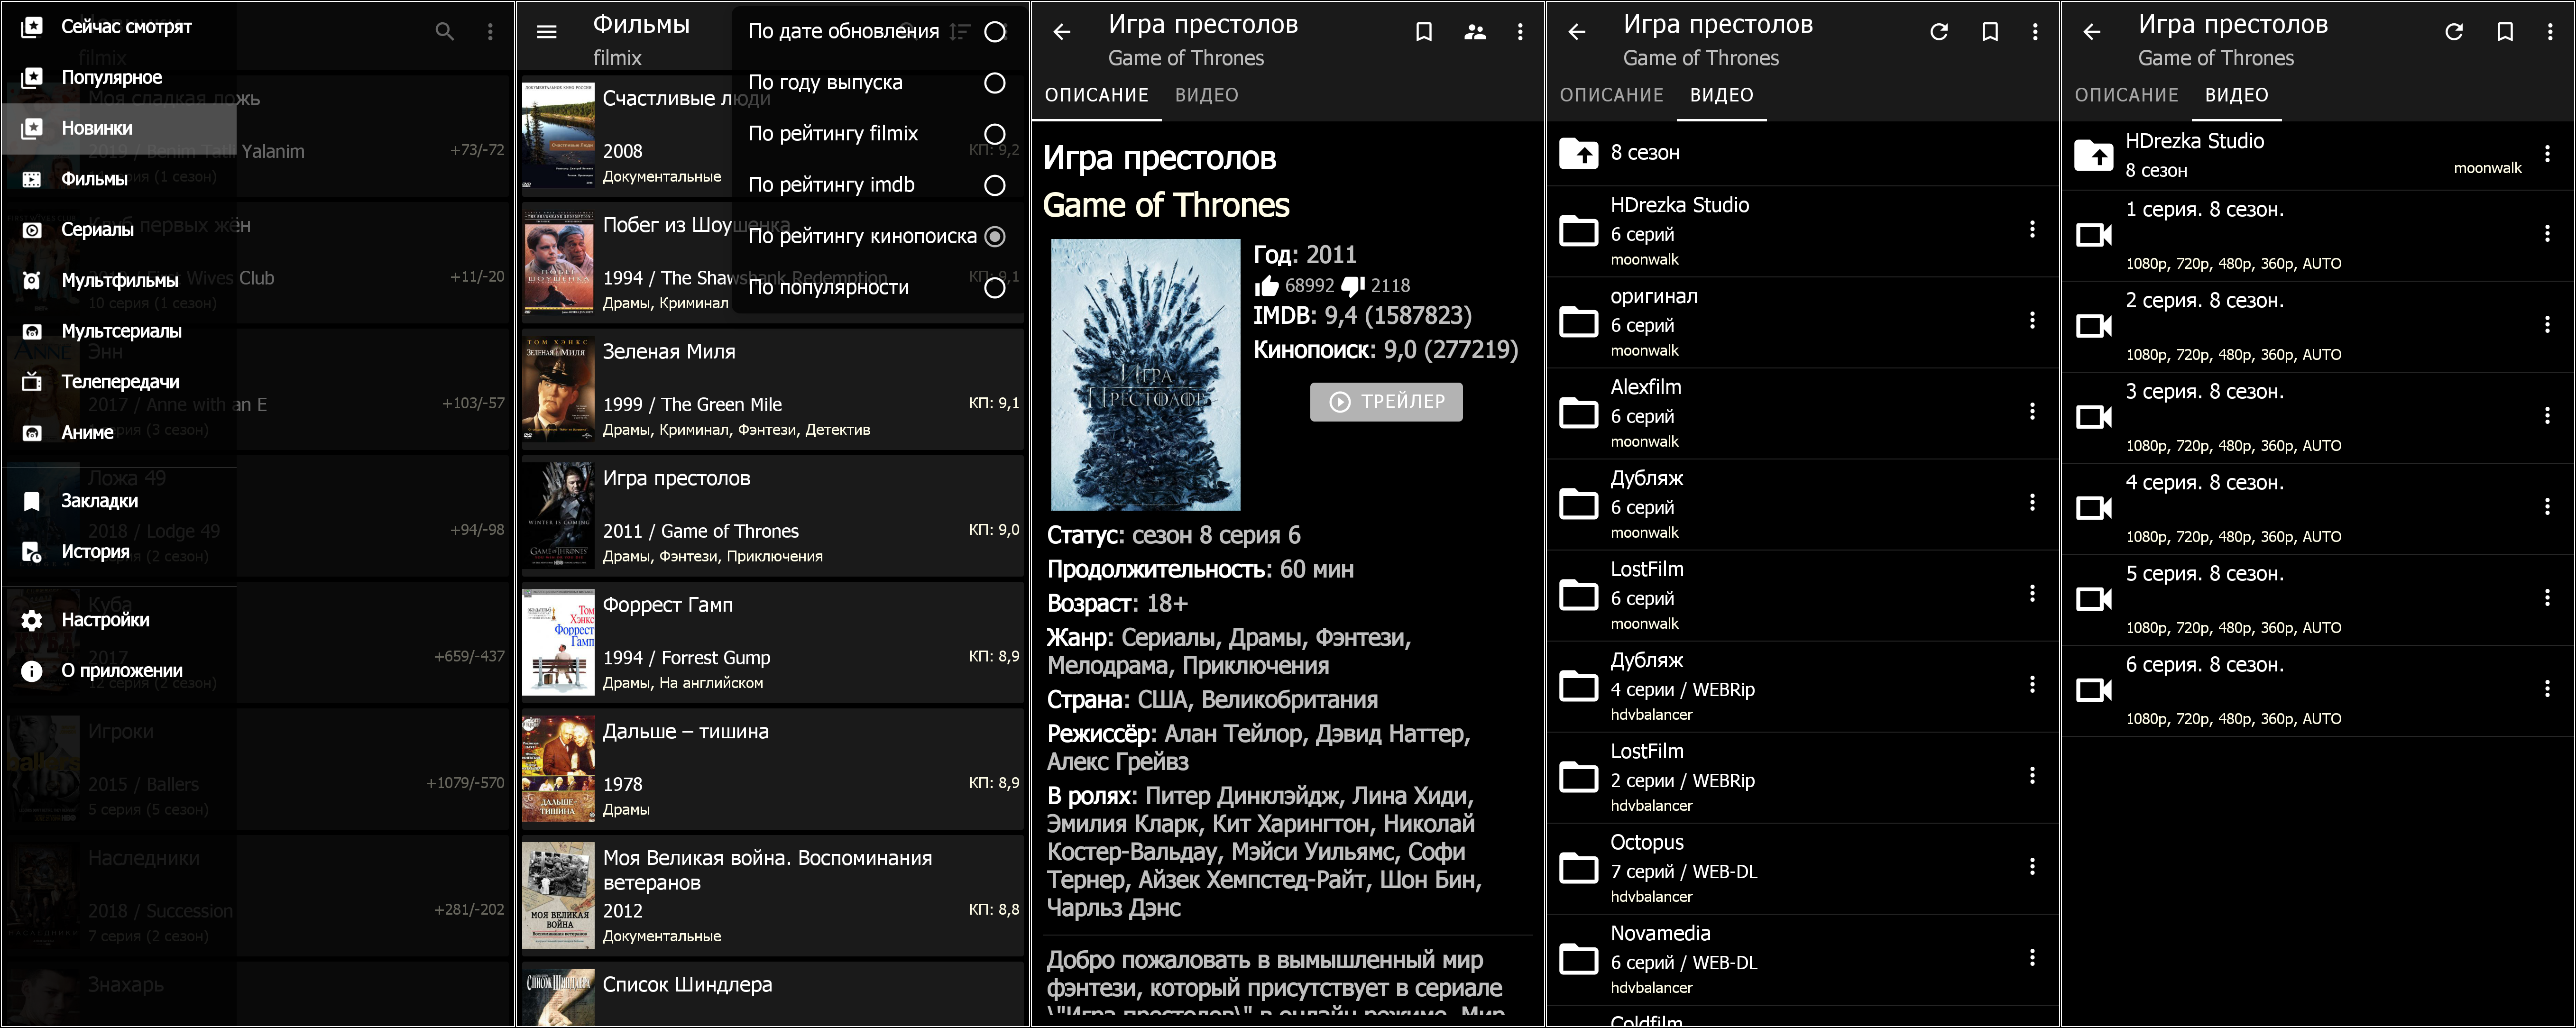Go to Фильмы in the navigation drawer
Viewport: 2576px width, 1028px height.
click(x=118, y=179)
